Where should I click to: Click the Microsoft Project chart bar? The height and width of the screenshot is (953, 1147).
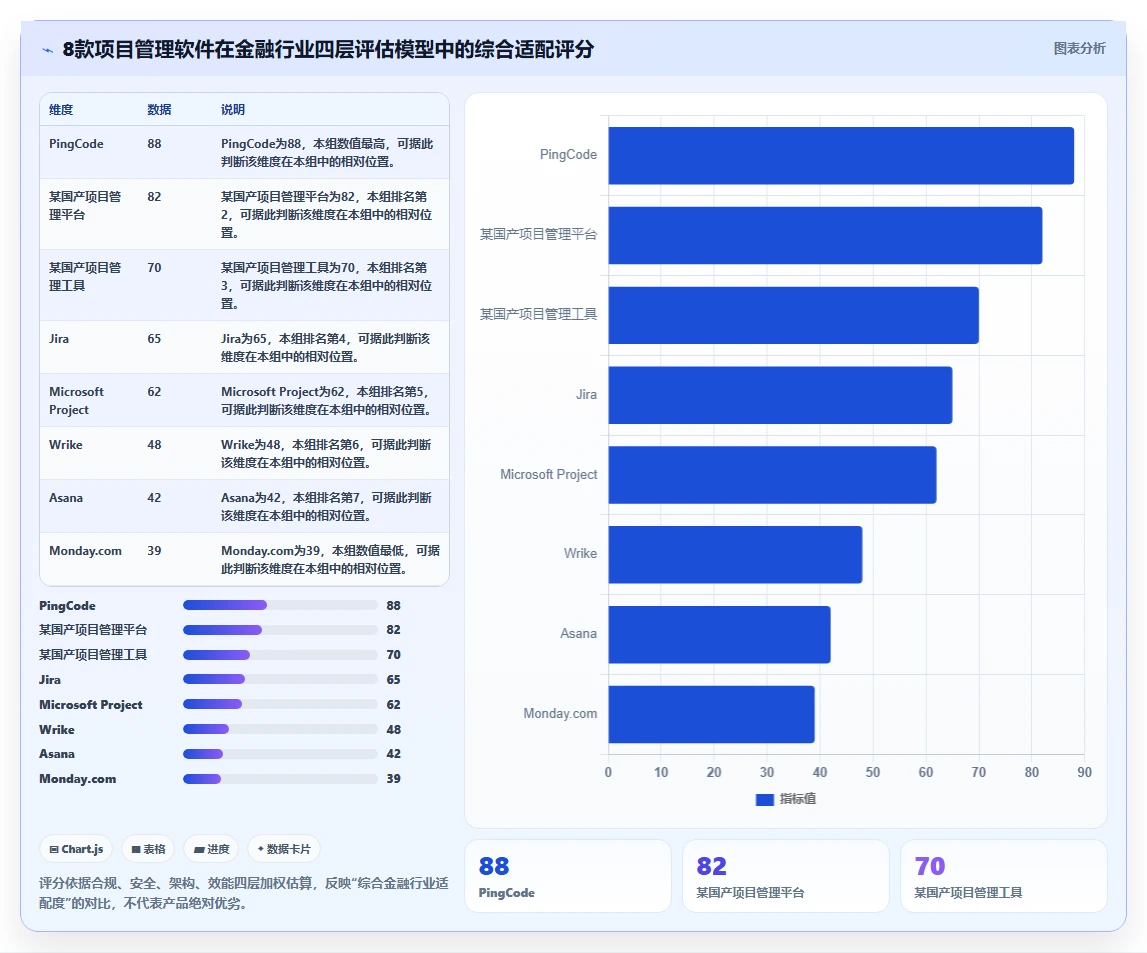(x=772, y=475)
